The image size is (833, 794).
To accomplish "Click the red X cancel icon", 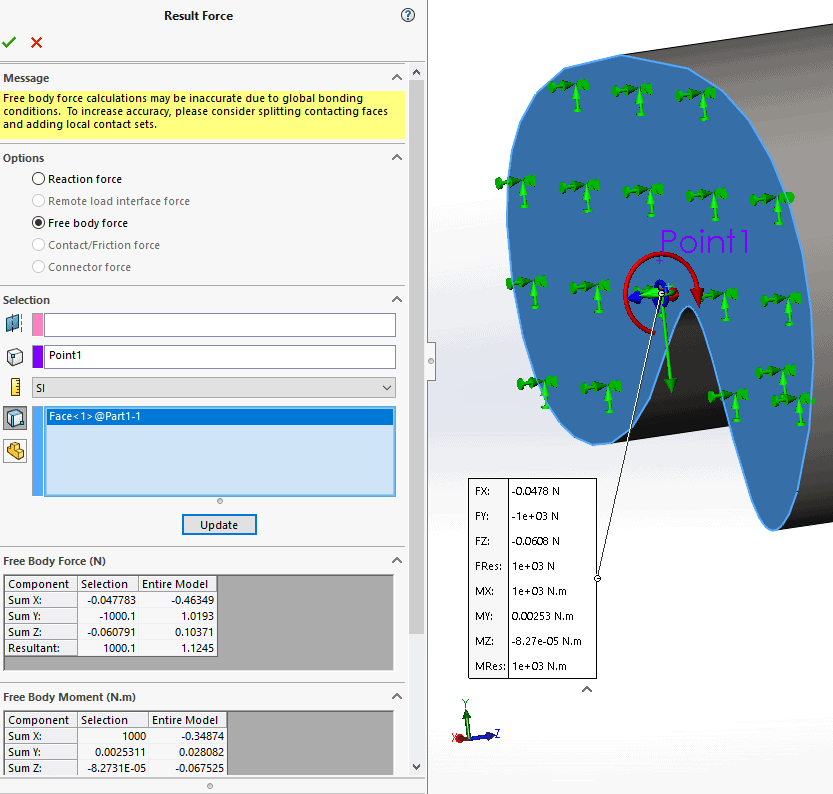I will click(37, 42).
